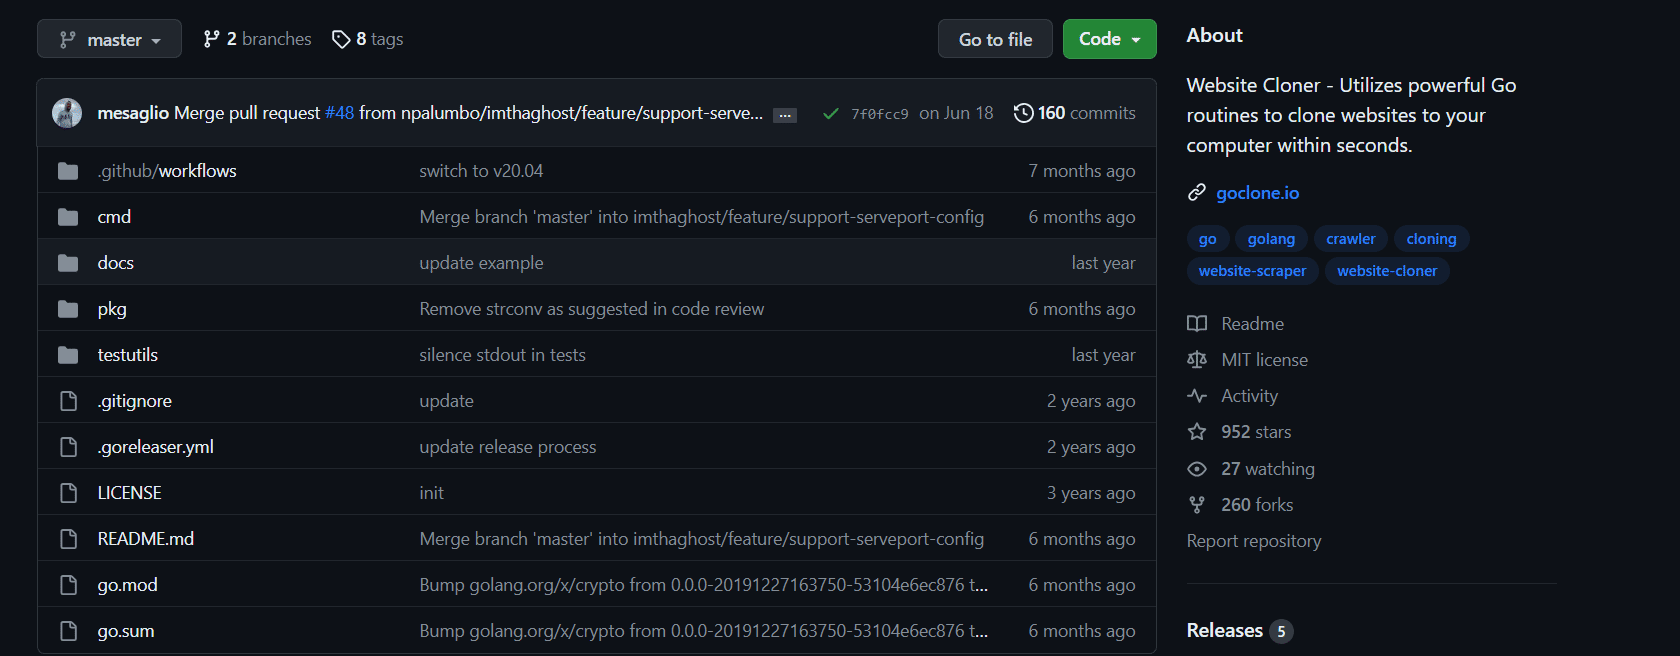Click the branches fork icon

(211, 39)
